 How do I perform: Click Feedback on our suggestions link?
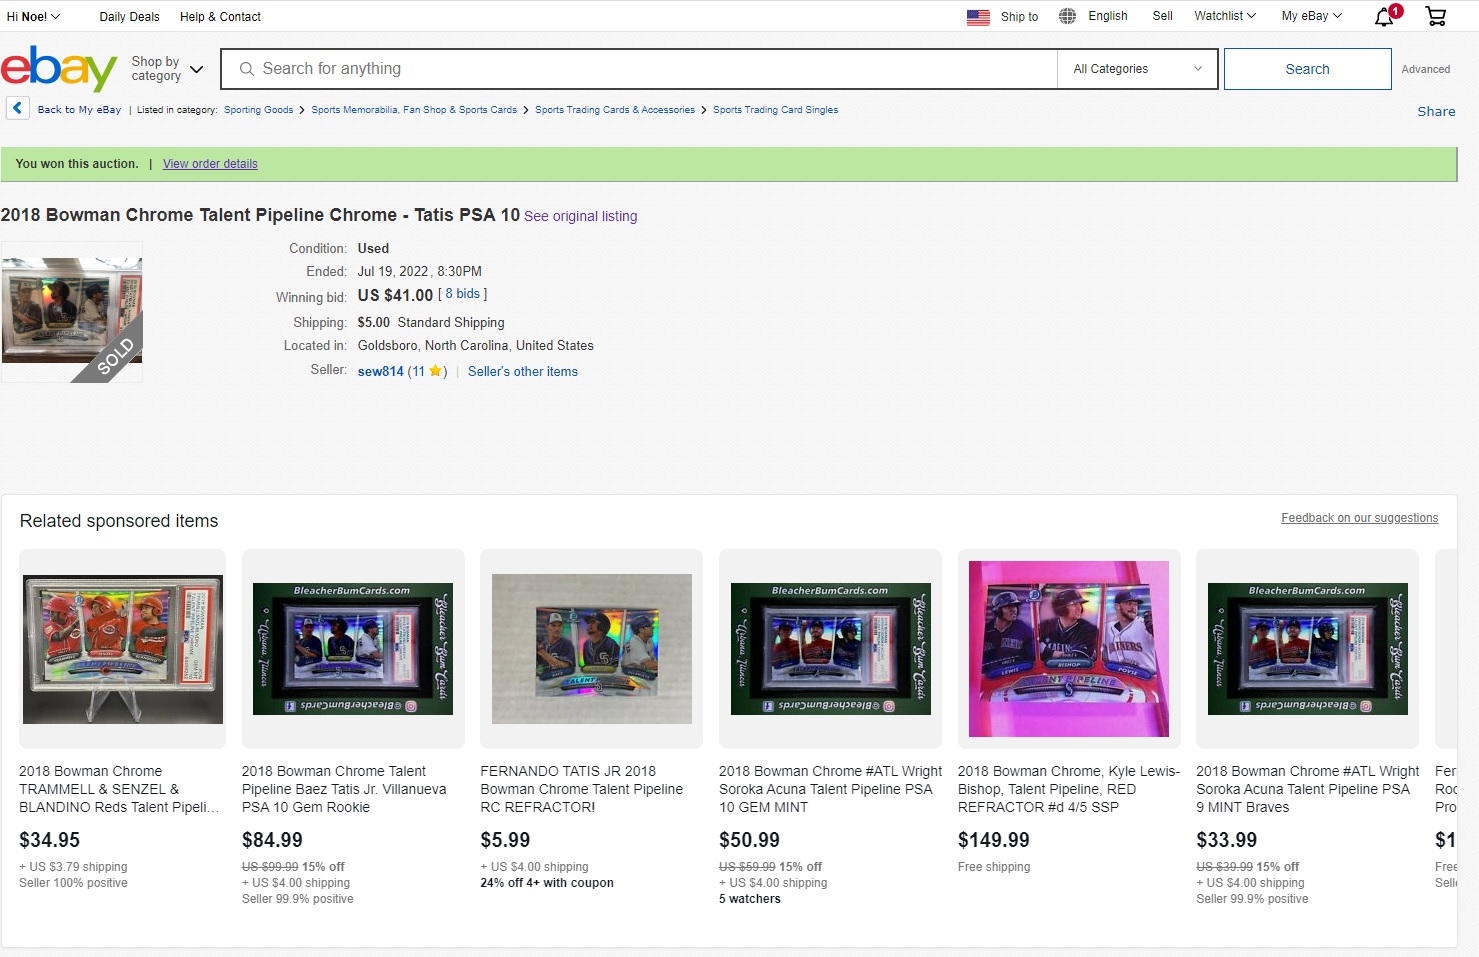[x=1359, y=518]
